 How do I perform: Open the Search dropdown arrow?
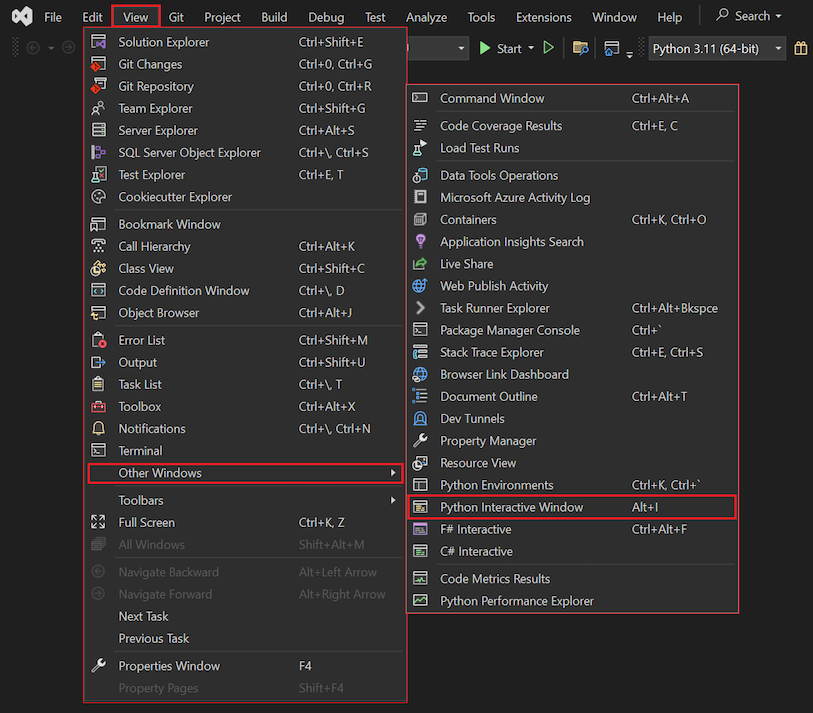coord(778,16)
